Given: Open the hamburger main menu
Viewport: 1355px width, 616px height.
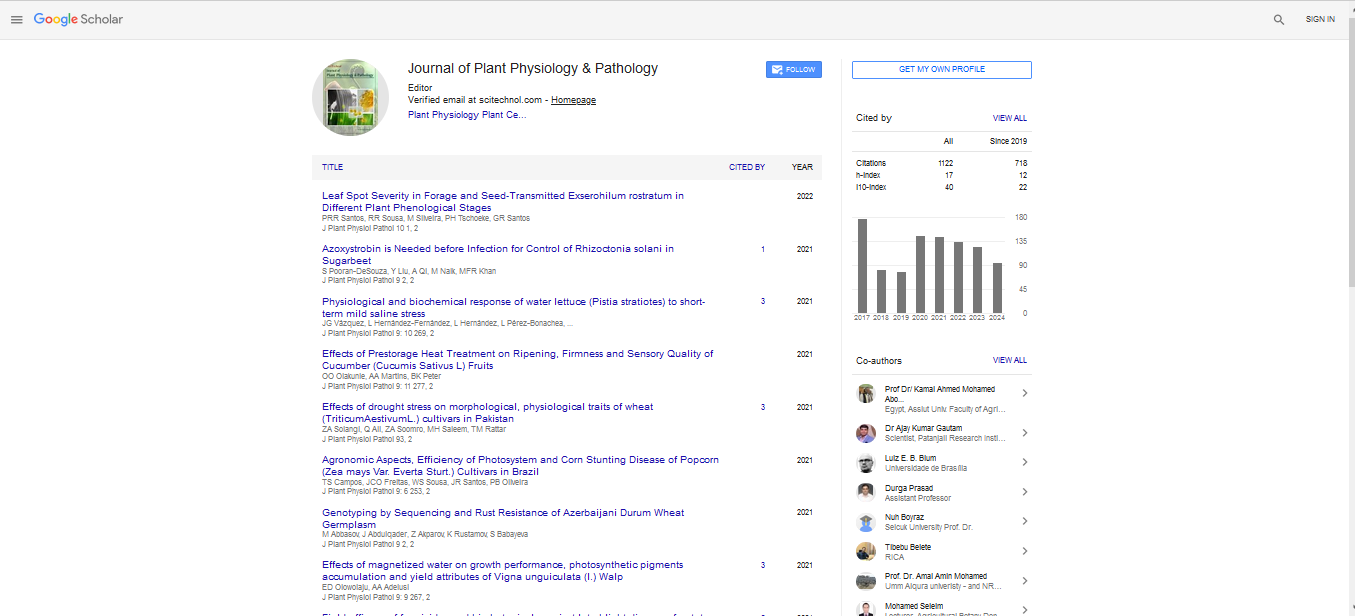Looking at the screenshot, I should pyautogui.click(x=16, y=20).
